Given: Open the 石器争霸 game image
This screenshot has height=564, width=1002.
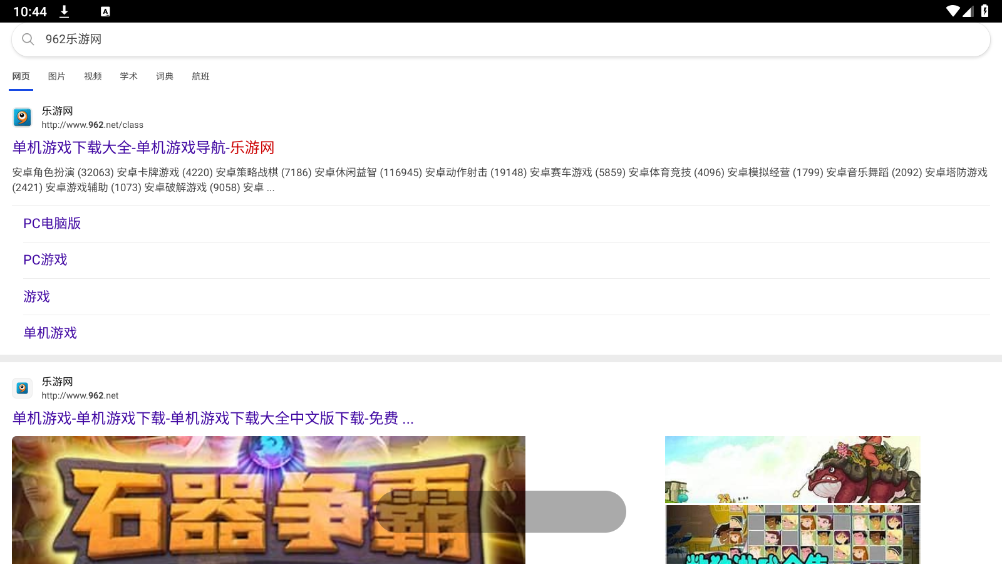Looking at the screenshot, I should (268, 500).
